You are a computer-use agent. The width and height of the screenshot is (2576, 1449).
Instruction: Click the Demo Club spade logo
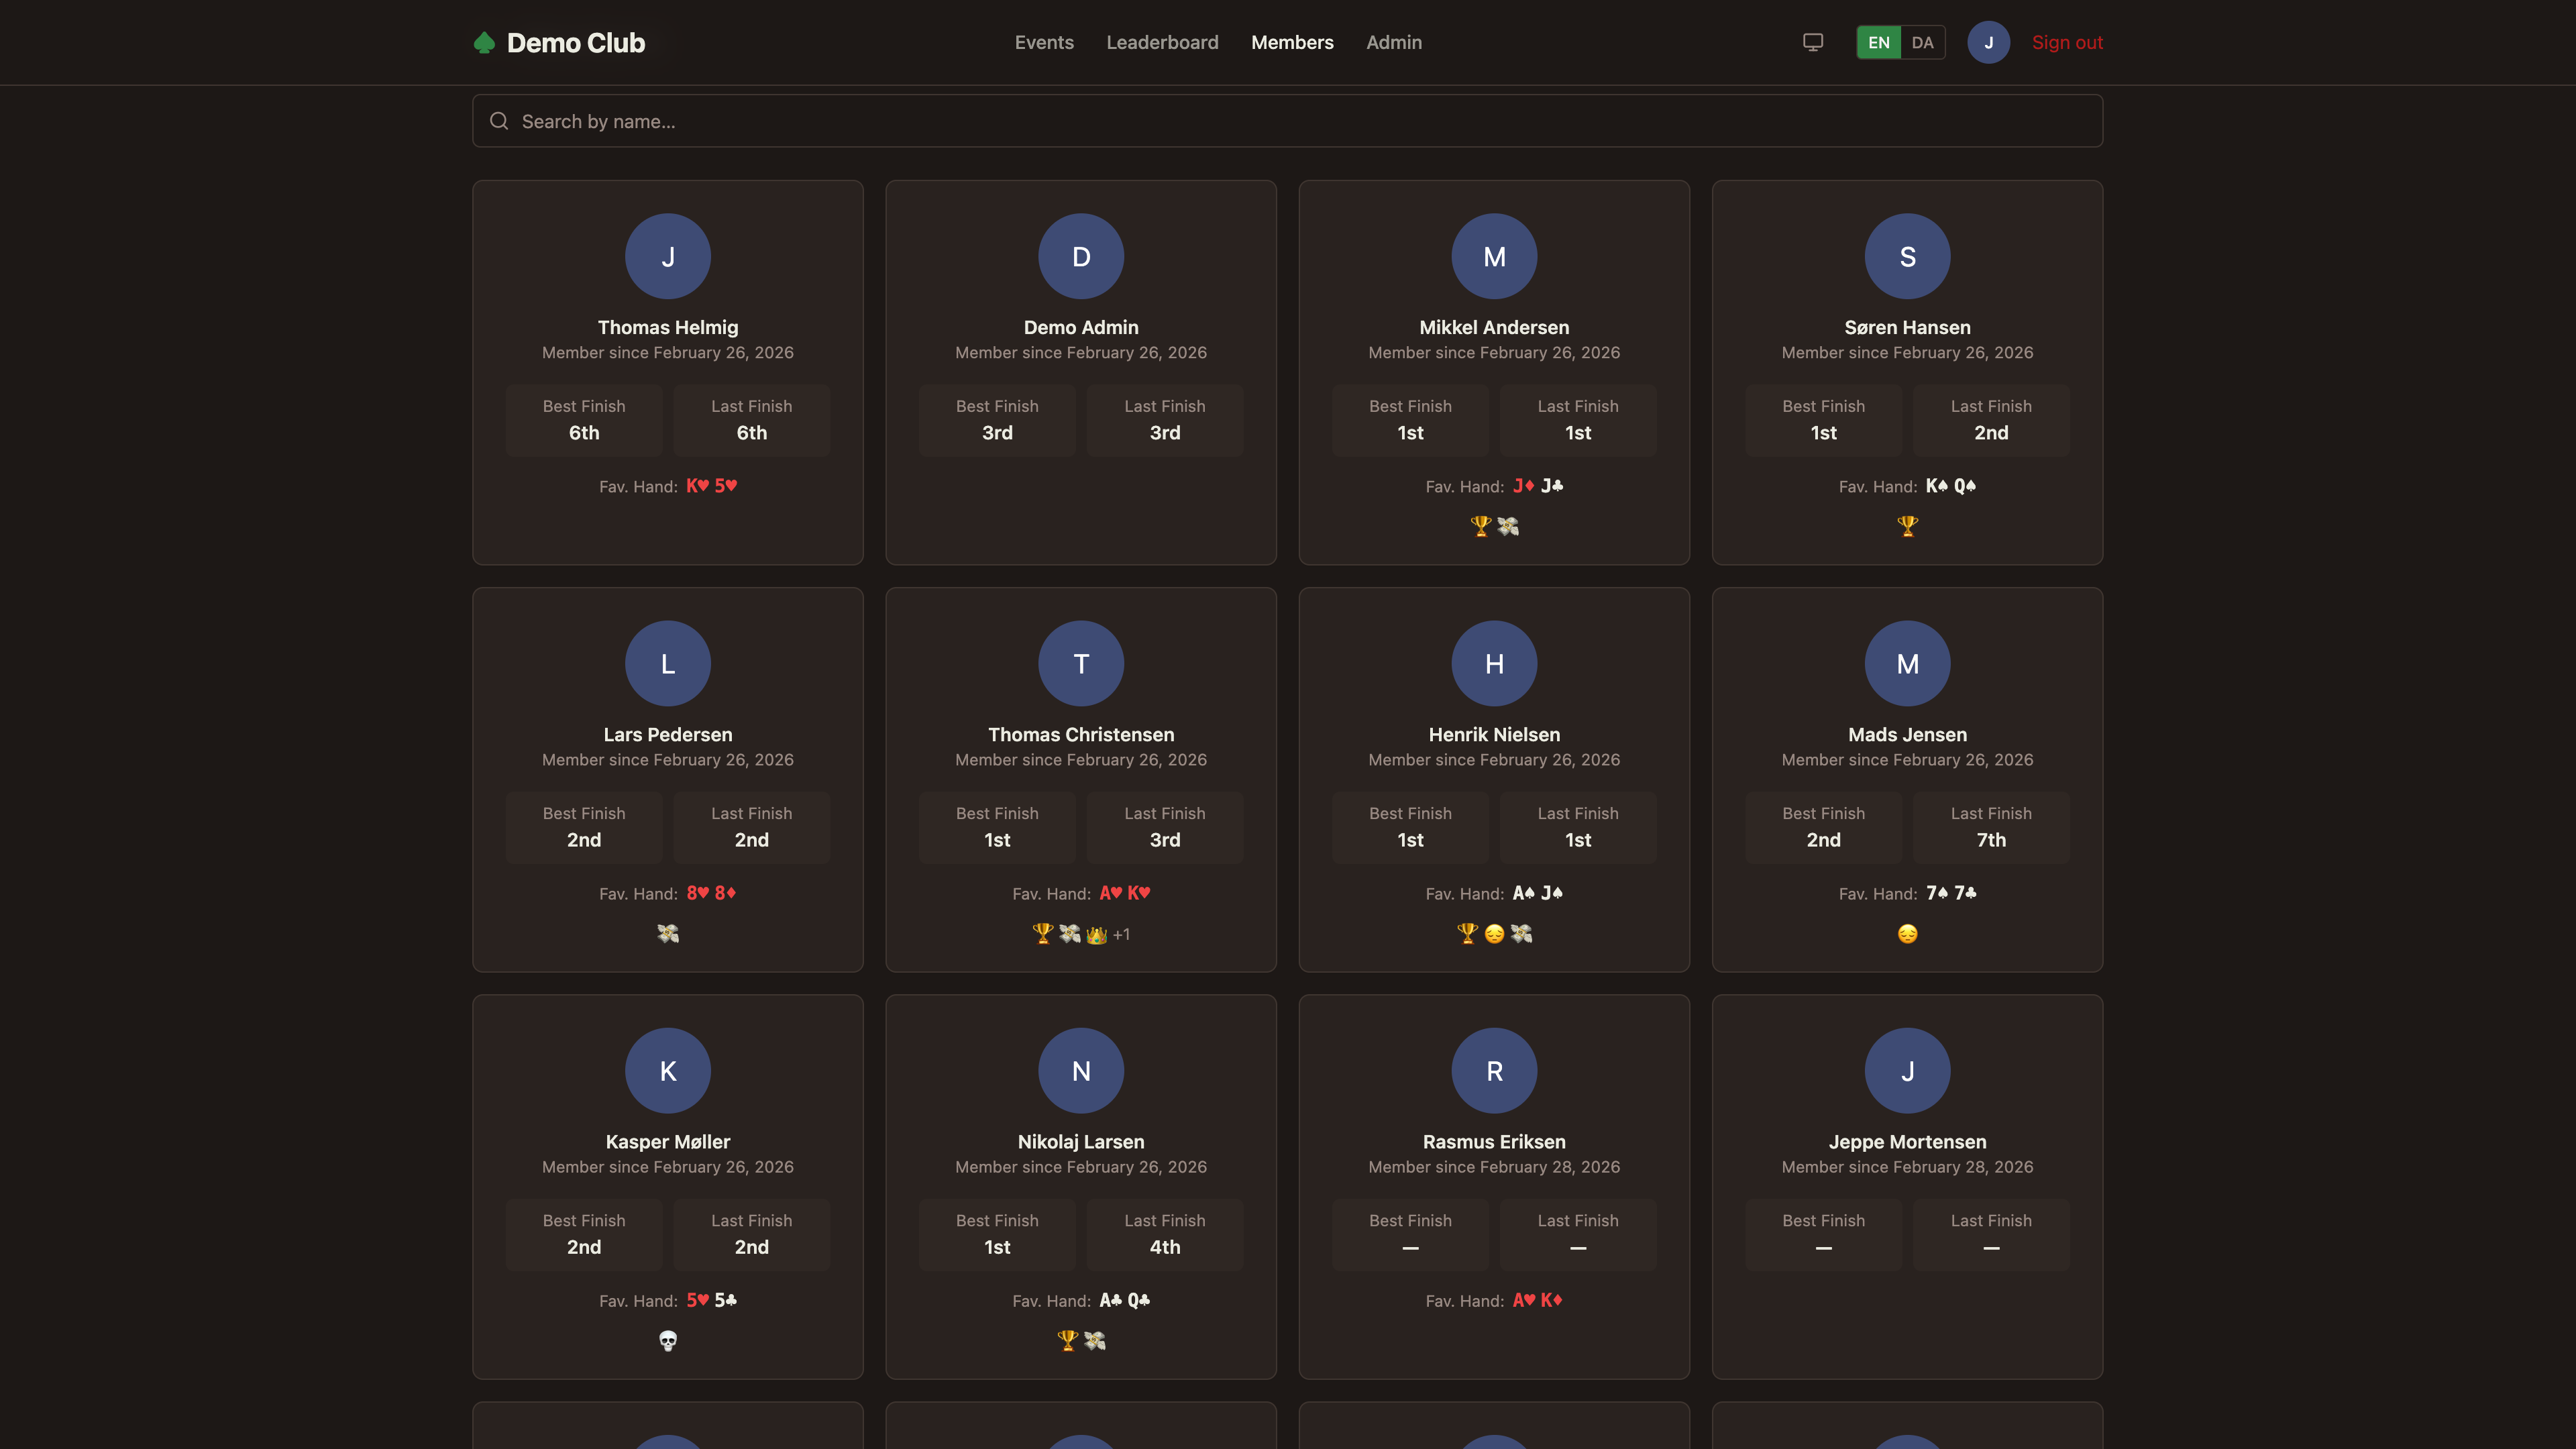(484, 42)
